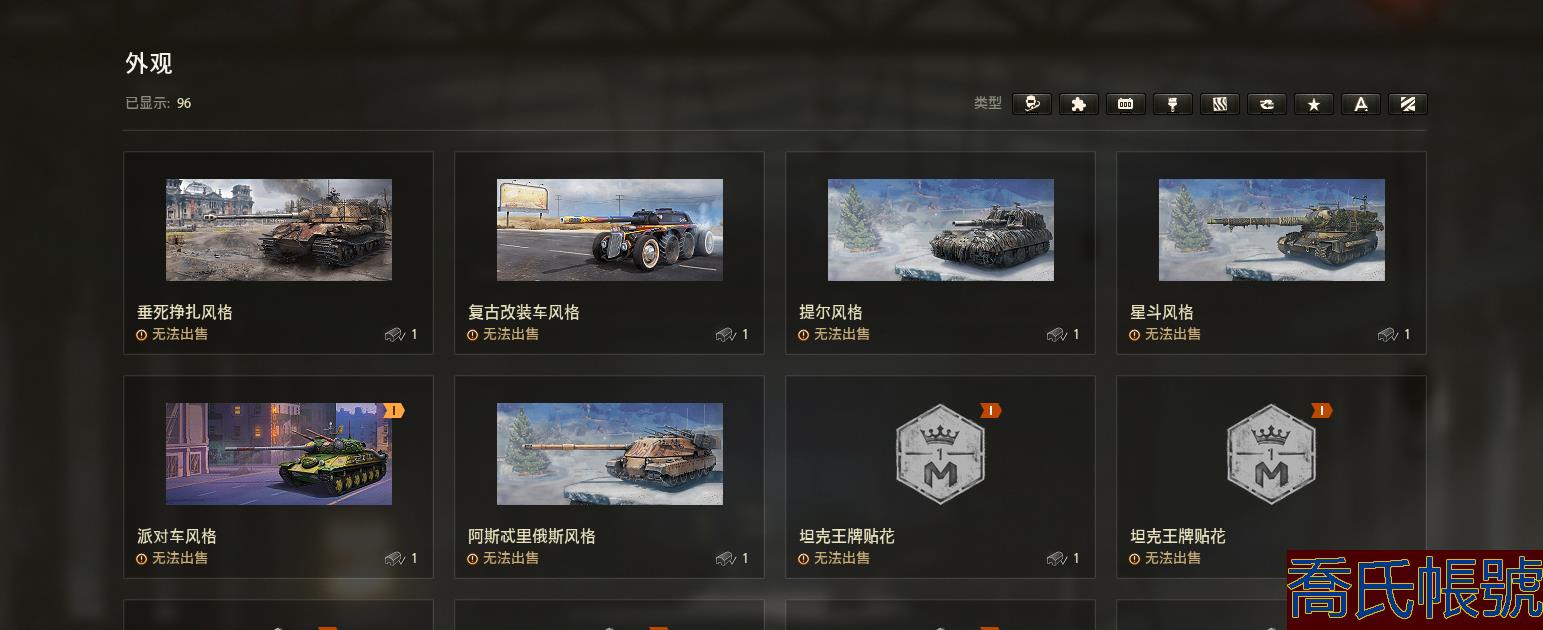This screenshot has width=1543, height=630.
Task: Select the star emblem filter icon
Action: point(1313,103)
